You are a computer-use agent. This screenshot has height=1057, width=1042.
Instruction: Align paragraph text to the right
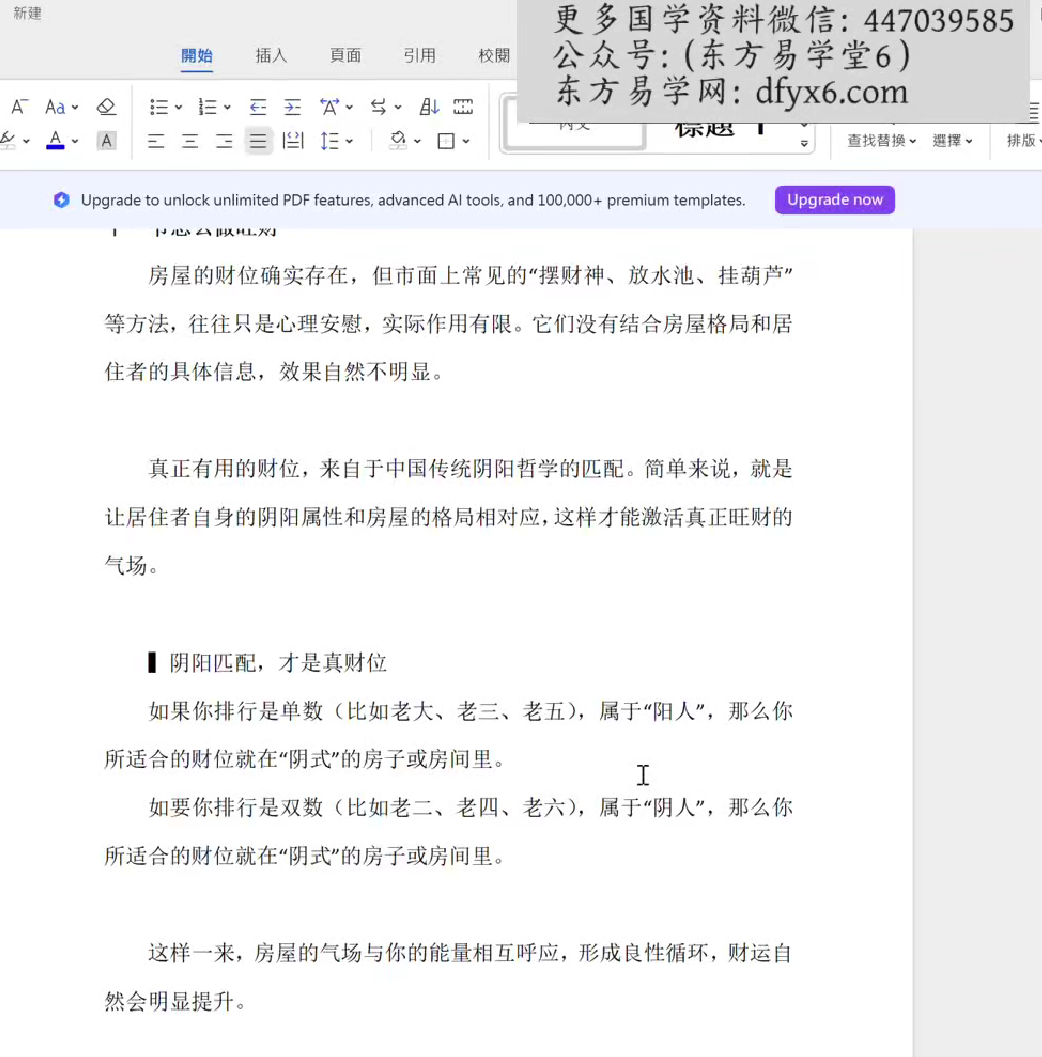(x=224, y=141)
